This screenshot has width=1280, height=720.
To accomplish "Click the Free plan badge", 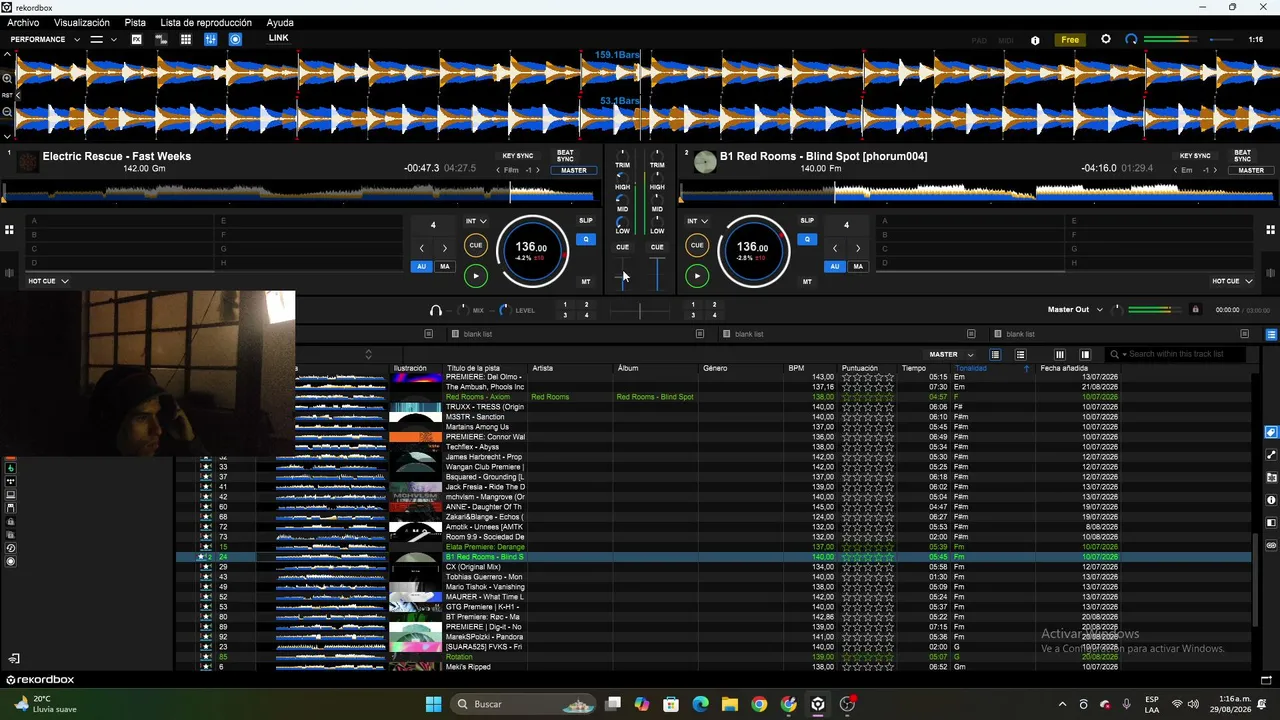I will pos(1070,40).
